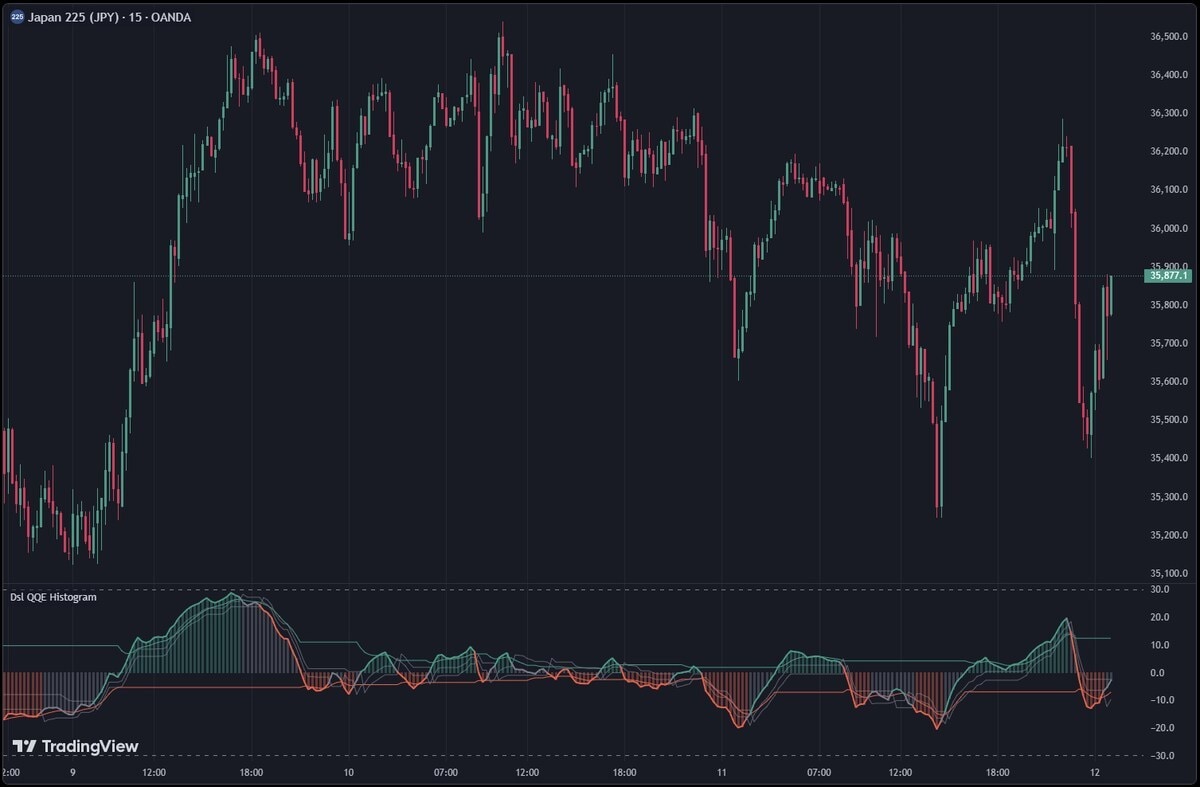Click the 35,700.0 price axis label

pyautogui.click(x=1169, y=343)
